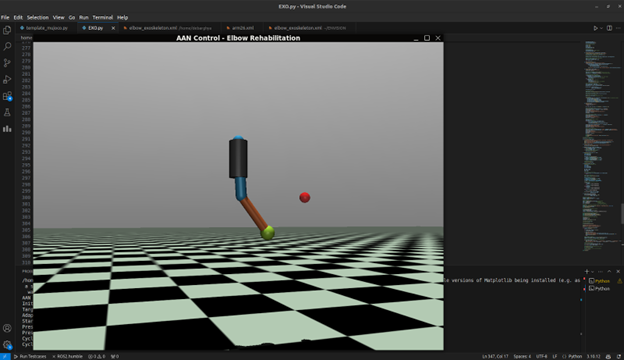Click the Run Python File play button
The width and height of the screenshot is (624, 360).
click(x=595, y=28)
